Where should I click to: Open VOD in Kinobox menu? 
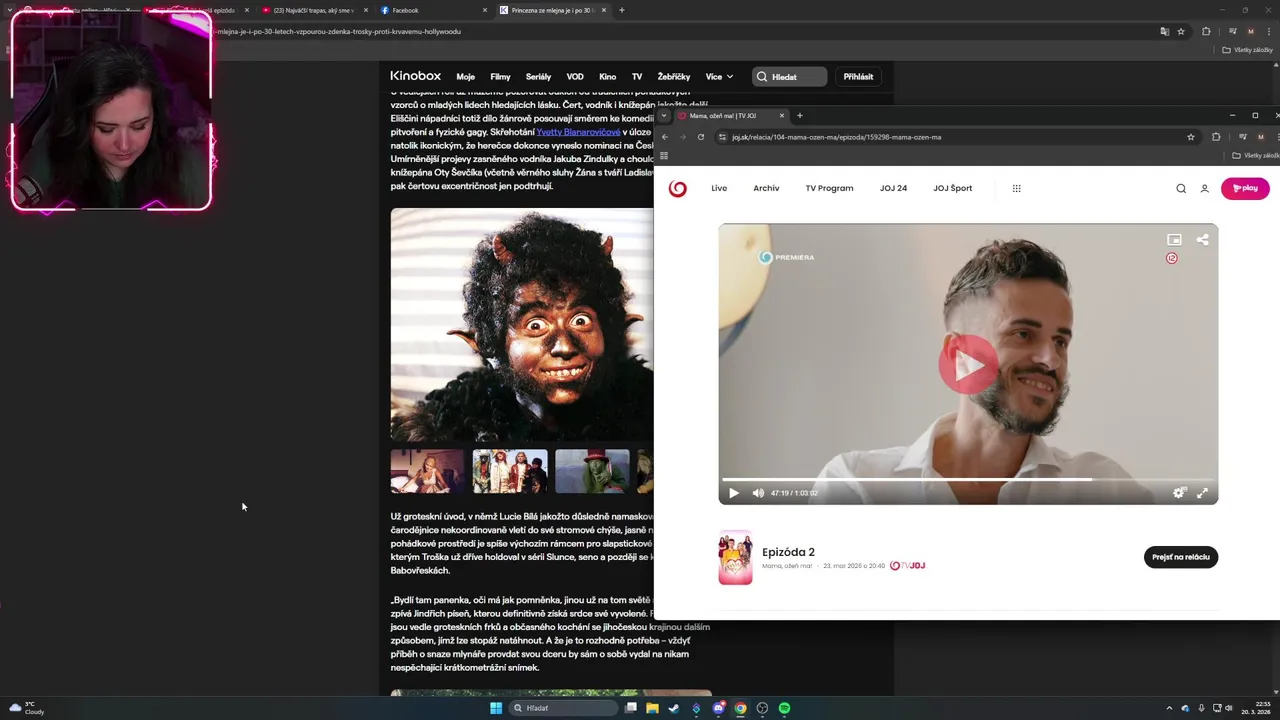coord(575,77)
